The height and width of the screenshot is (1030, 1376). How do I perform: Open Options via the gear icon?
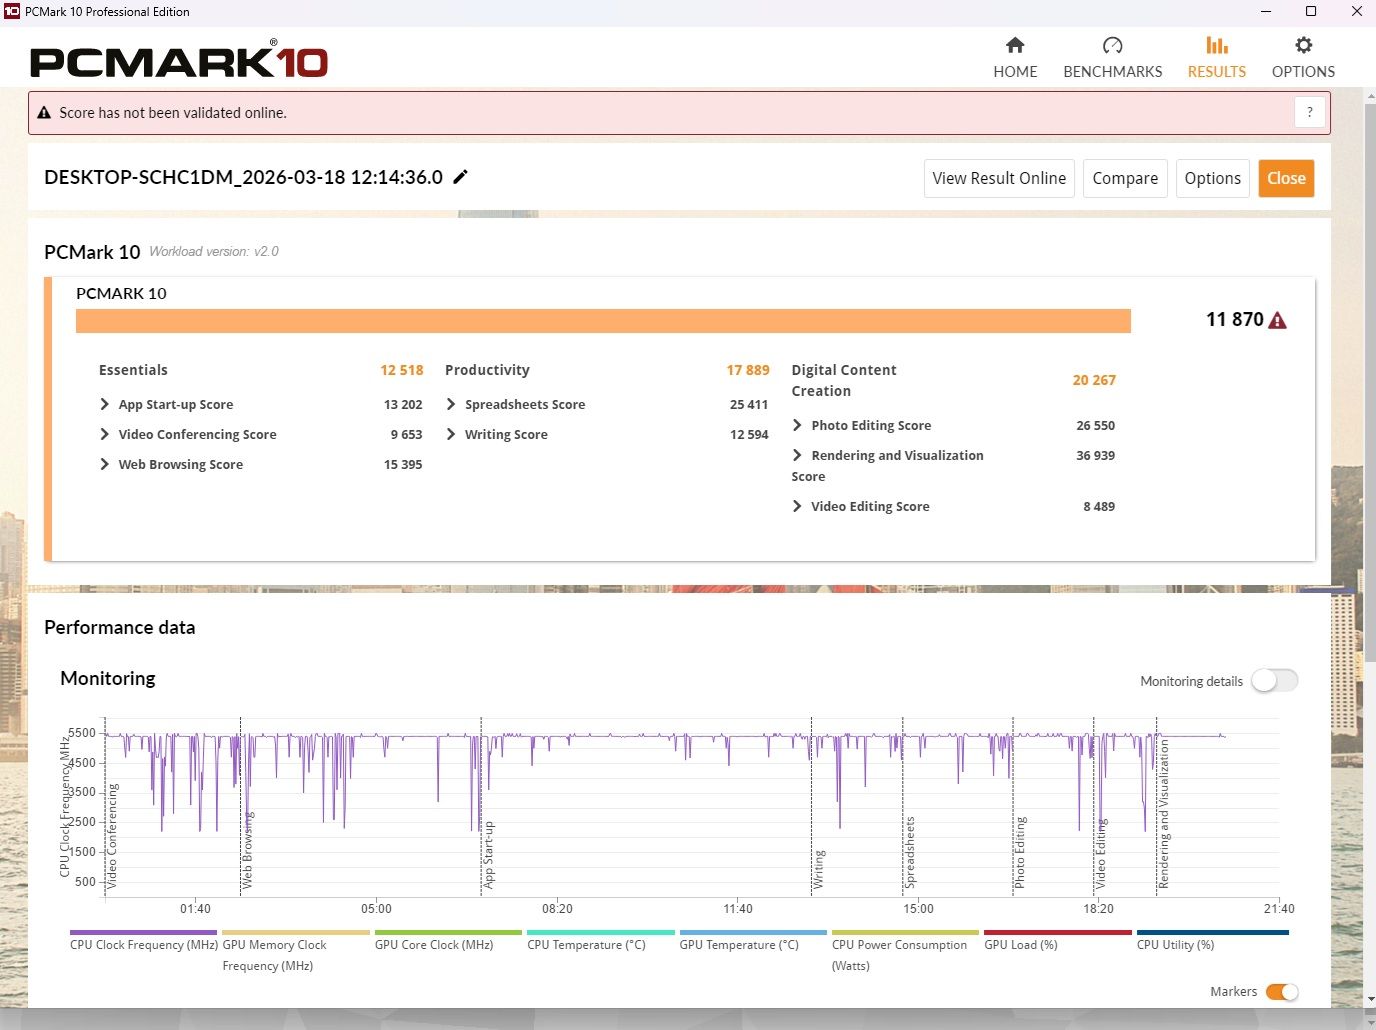point(1303,45)
